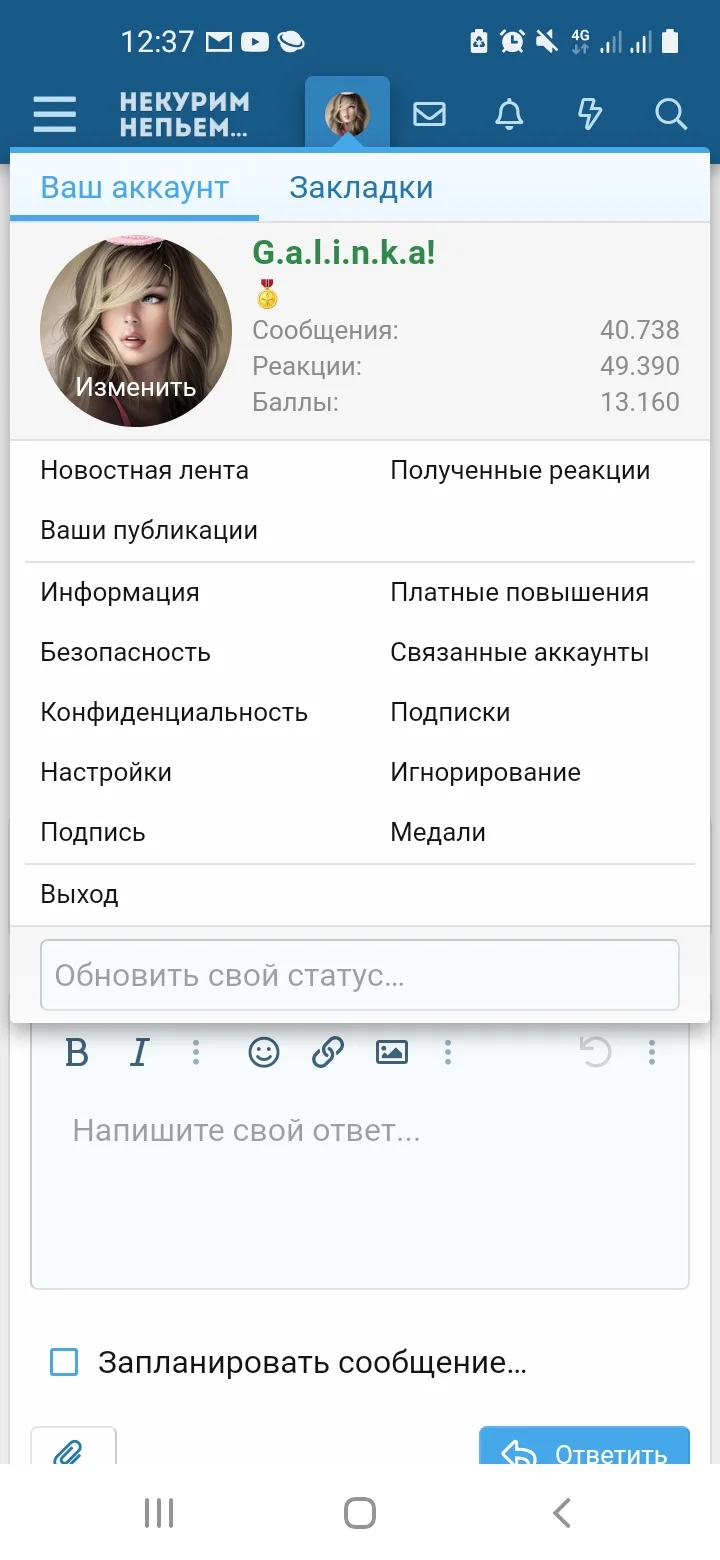Open Настройки from the account menu
Viewport: 720px width, 1560px height.
105,772
